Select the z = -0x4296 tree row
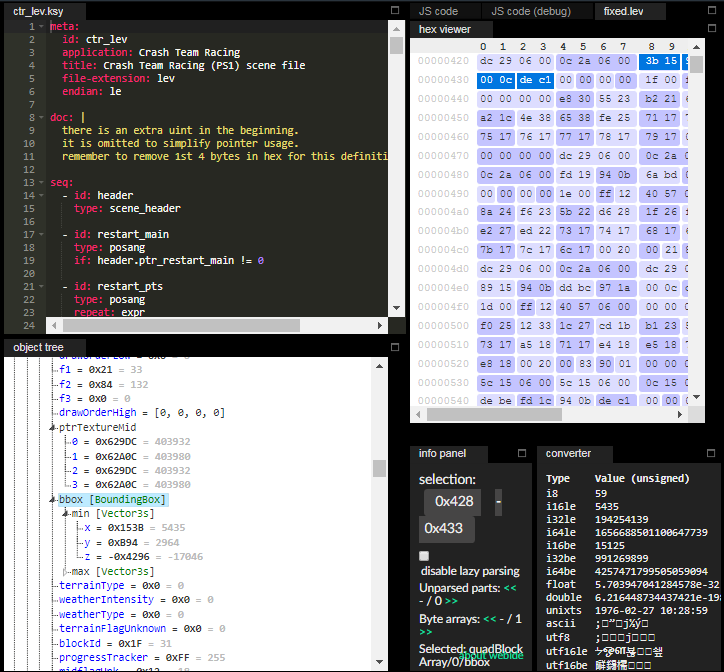724x672 pixels. point(144,557)
